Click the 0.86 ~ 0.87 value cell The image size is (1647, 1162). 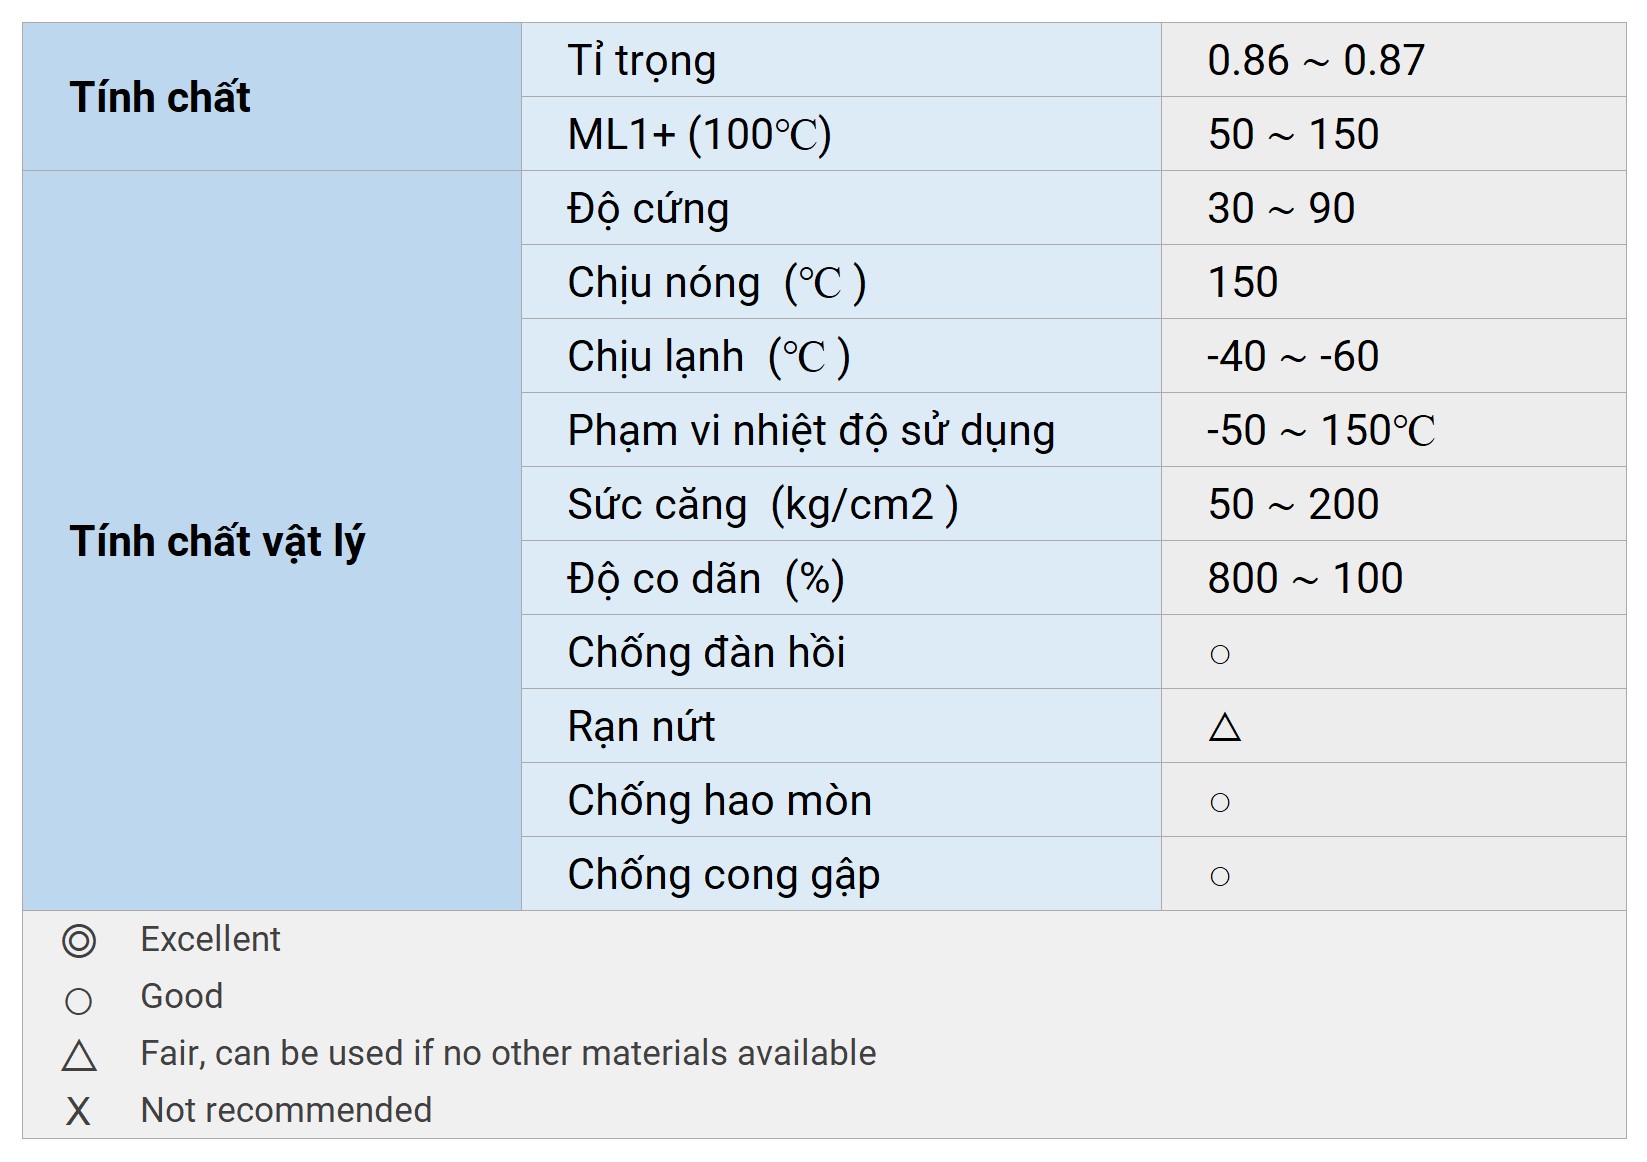1315,61
